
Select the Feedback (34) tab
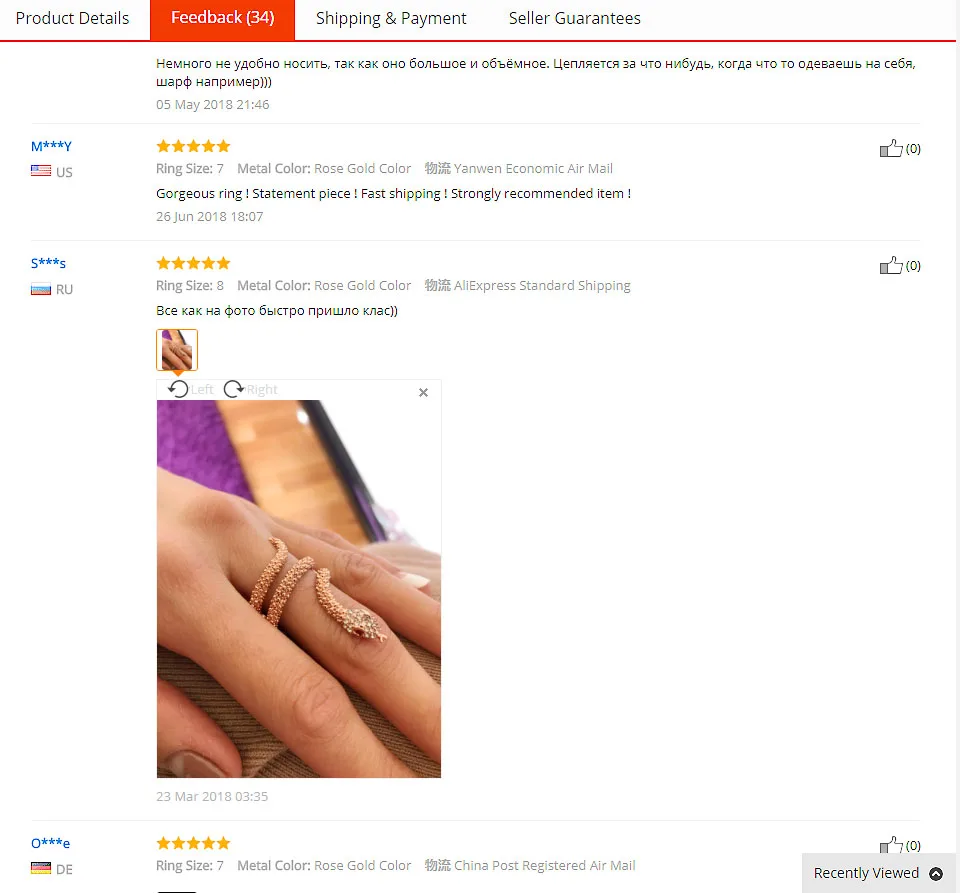click(x=222, y=18)
